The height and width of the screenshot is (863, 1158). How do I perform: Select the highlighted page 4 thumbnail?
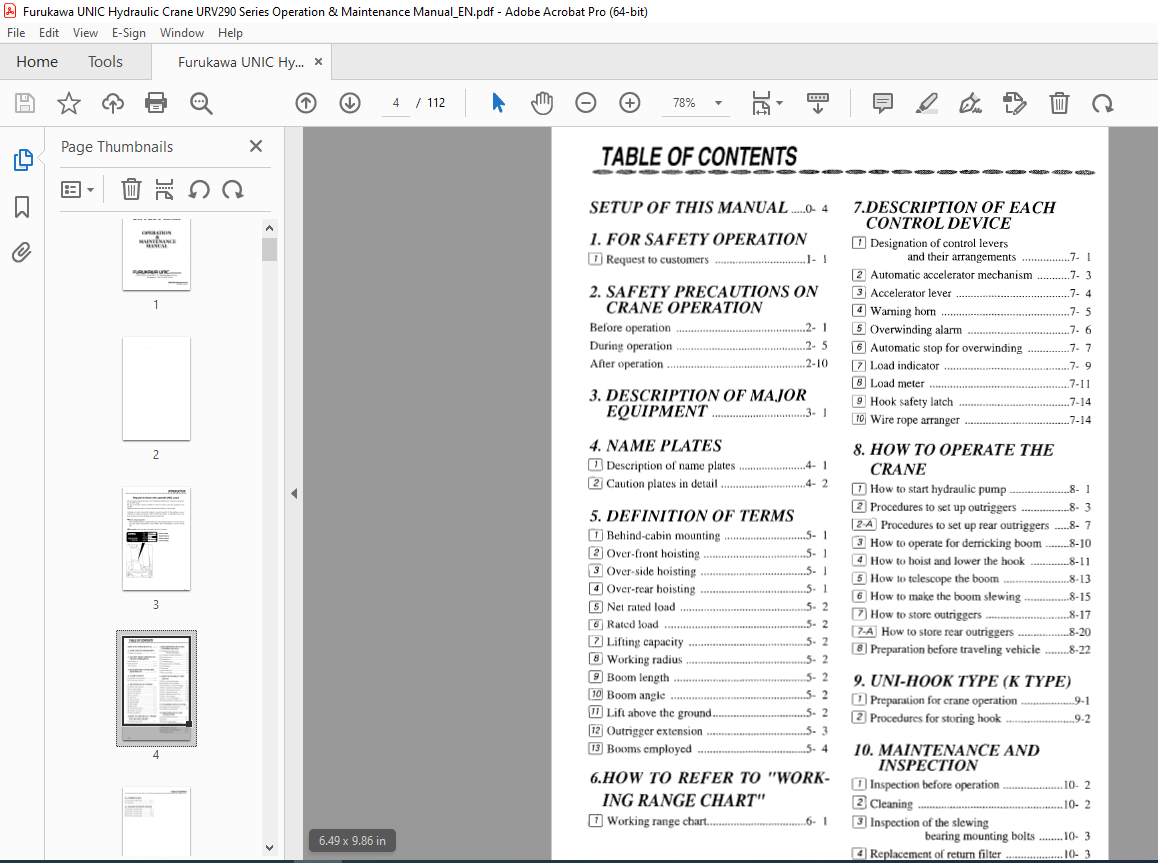point(156,688)
